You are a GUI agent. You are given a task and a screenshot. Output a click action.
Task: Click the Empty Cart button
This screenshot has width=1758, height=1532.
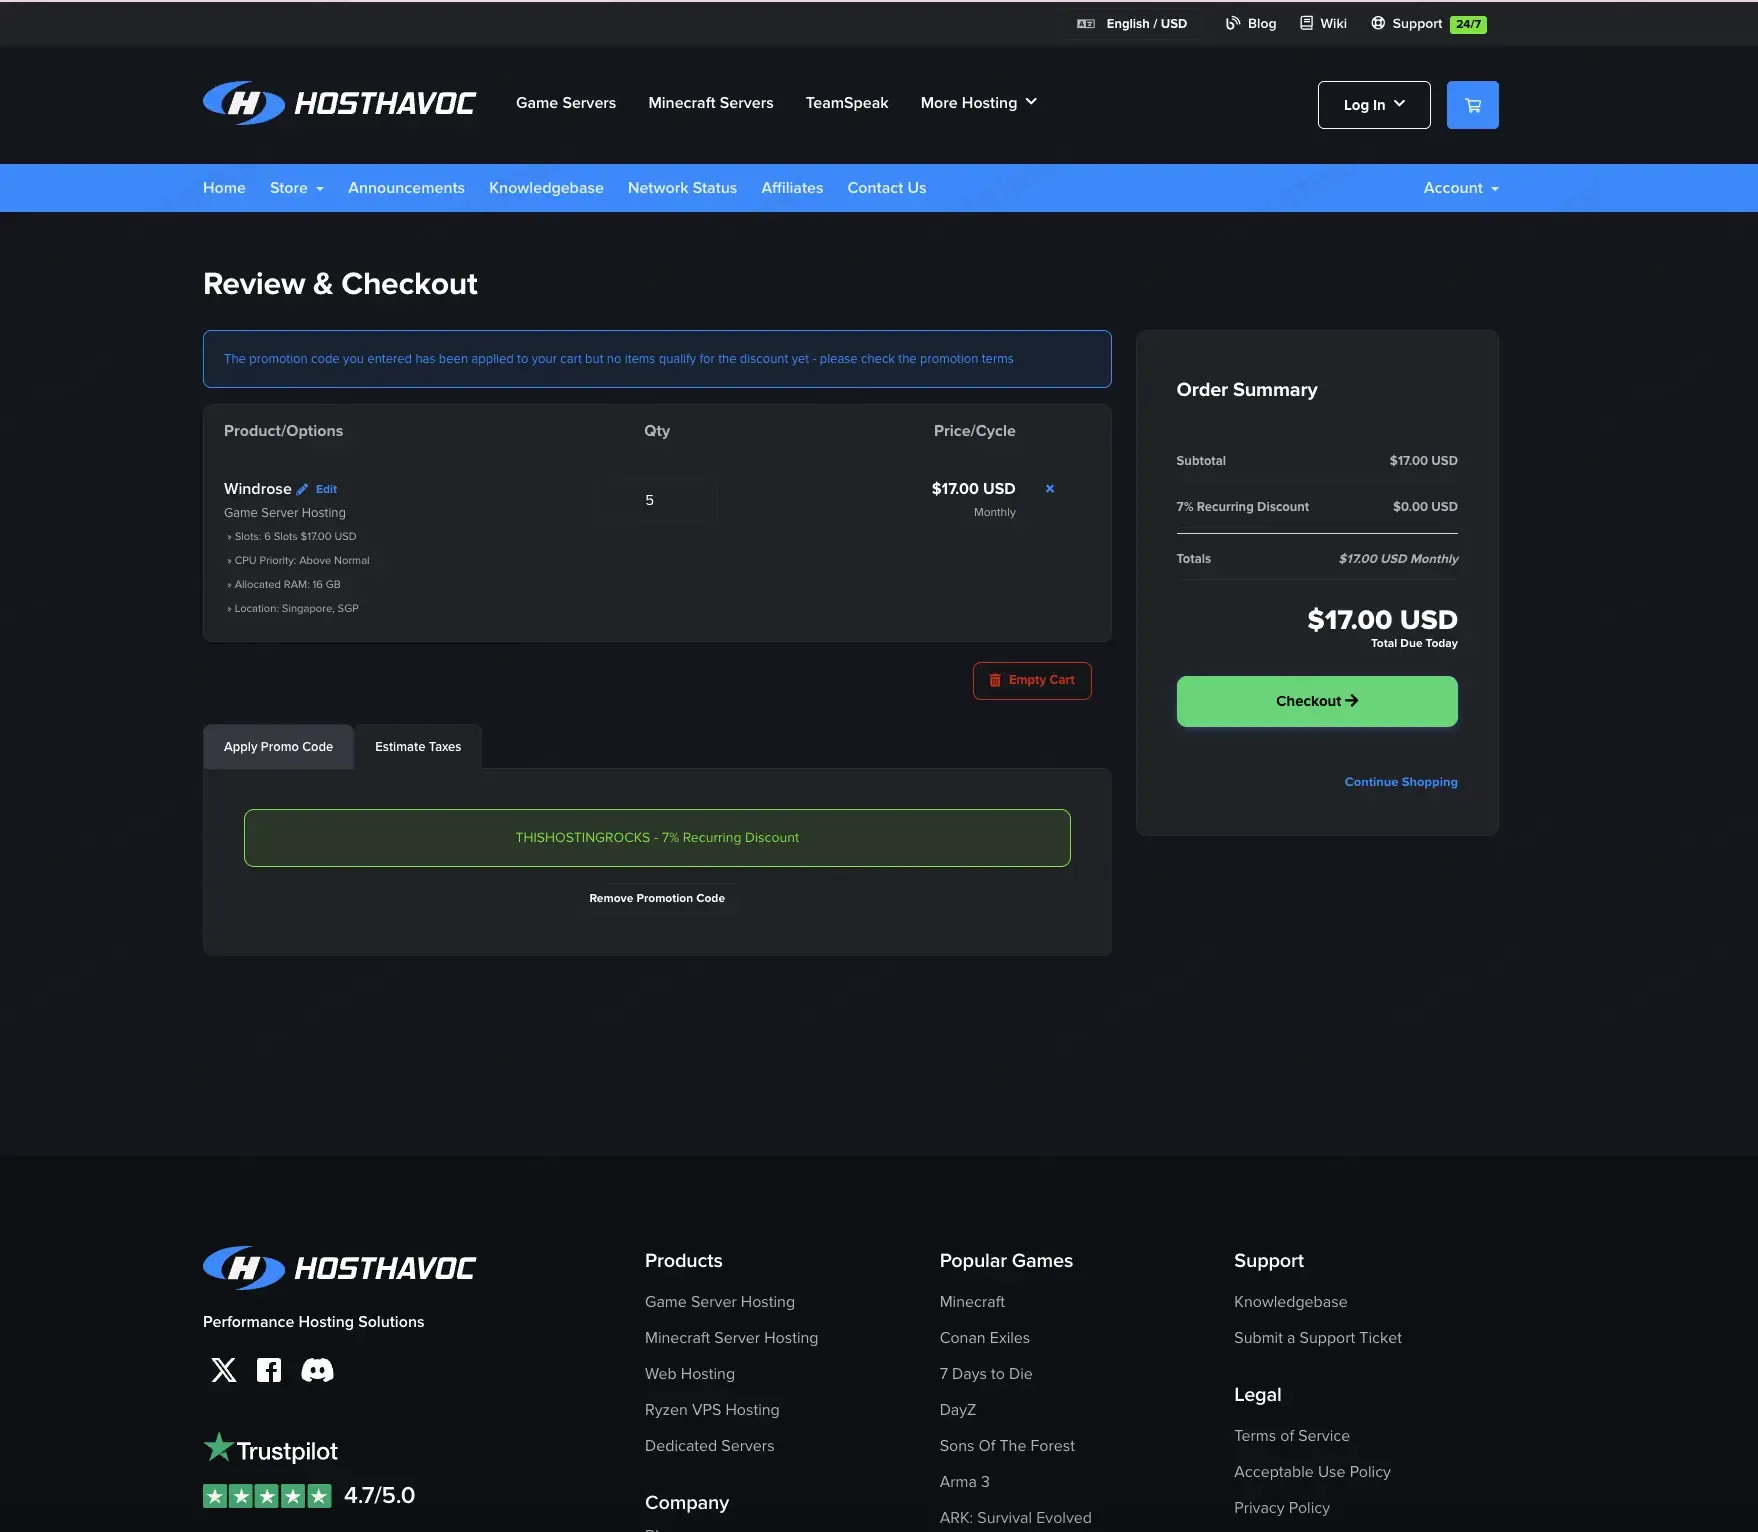click(1032, 681)
